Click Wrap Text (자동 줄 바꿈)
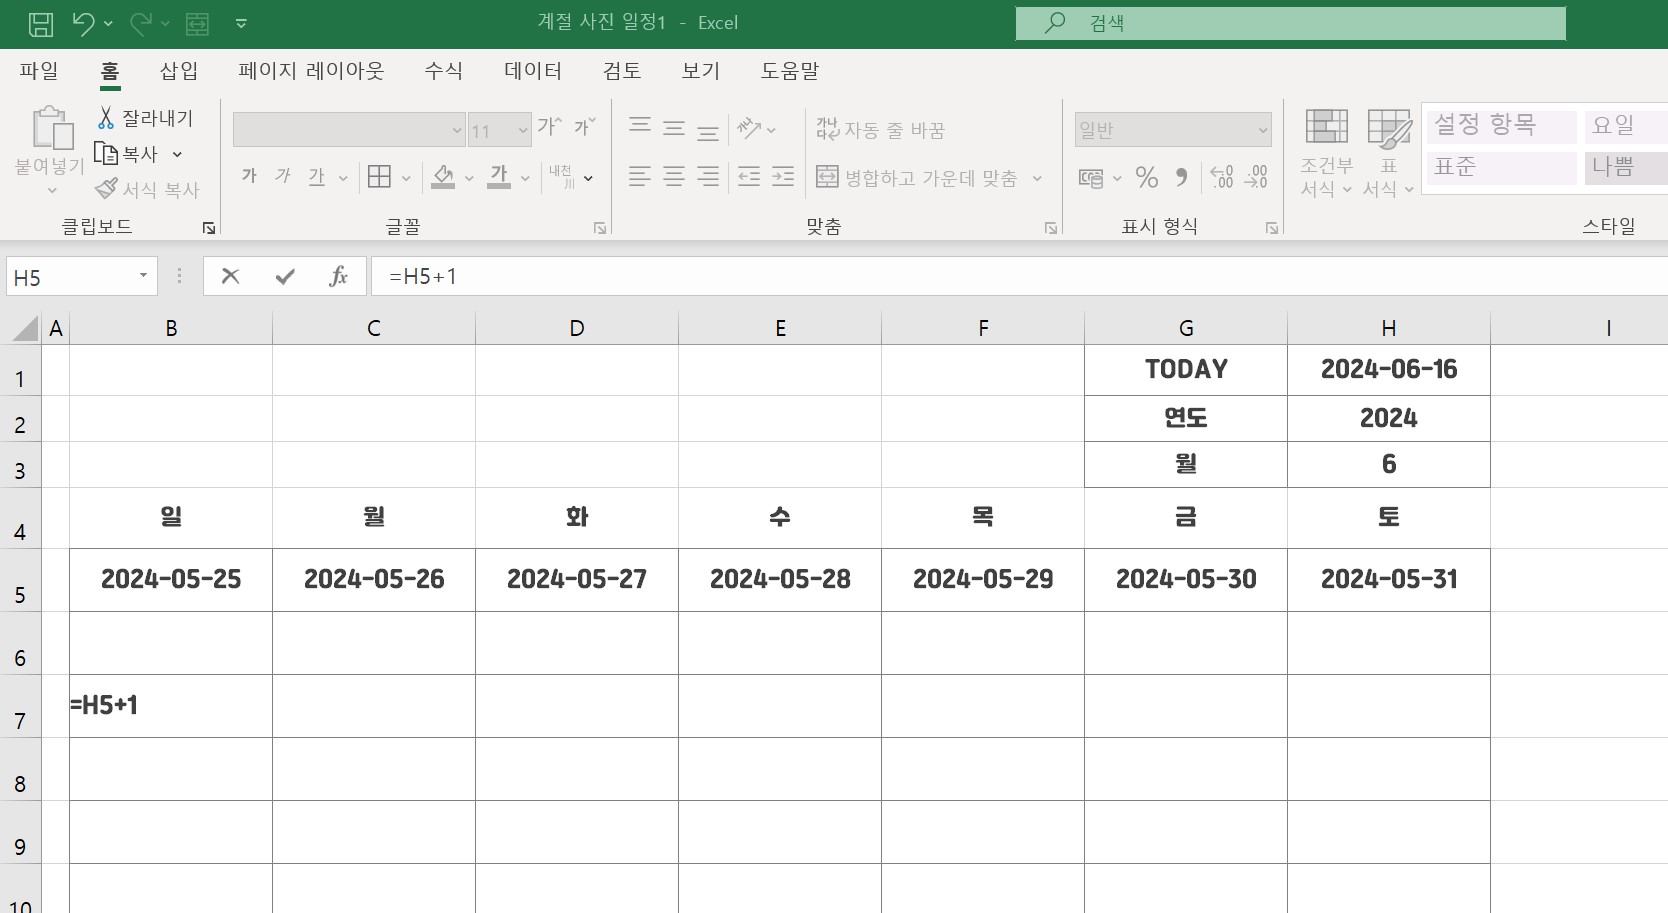 [880, 129]
